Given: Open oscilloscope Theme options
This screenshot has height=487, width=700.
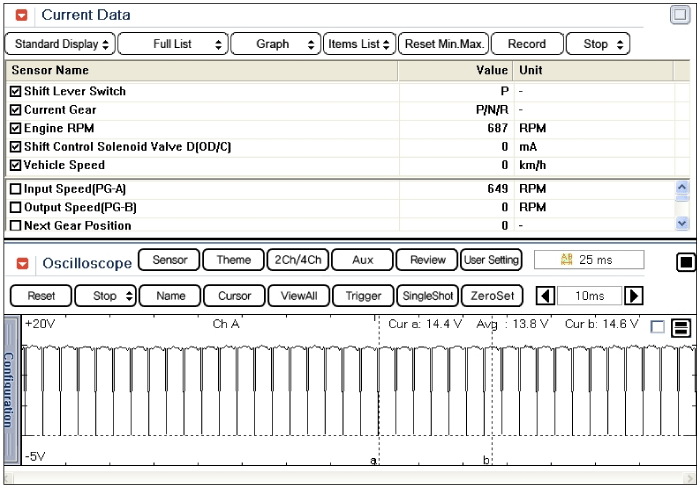Looking at the screenshot, I should (x=233, y=260).
